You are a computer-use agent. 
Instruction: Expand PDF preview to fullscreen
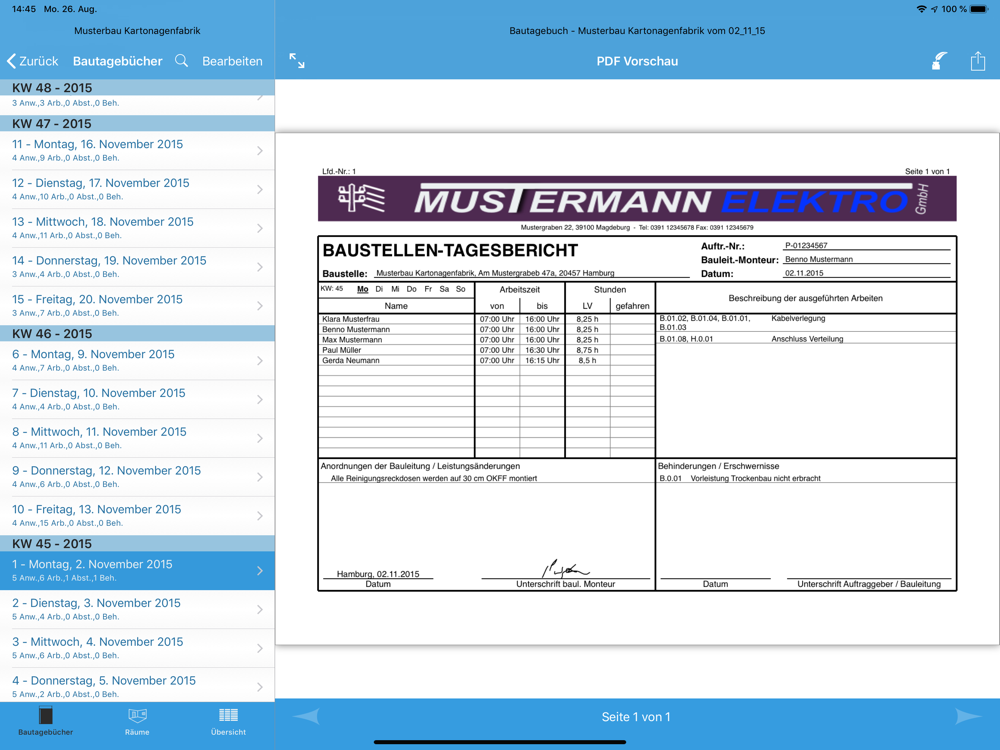[297, 61]
